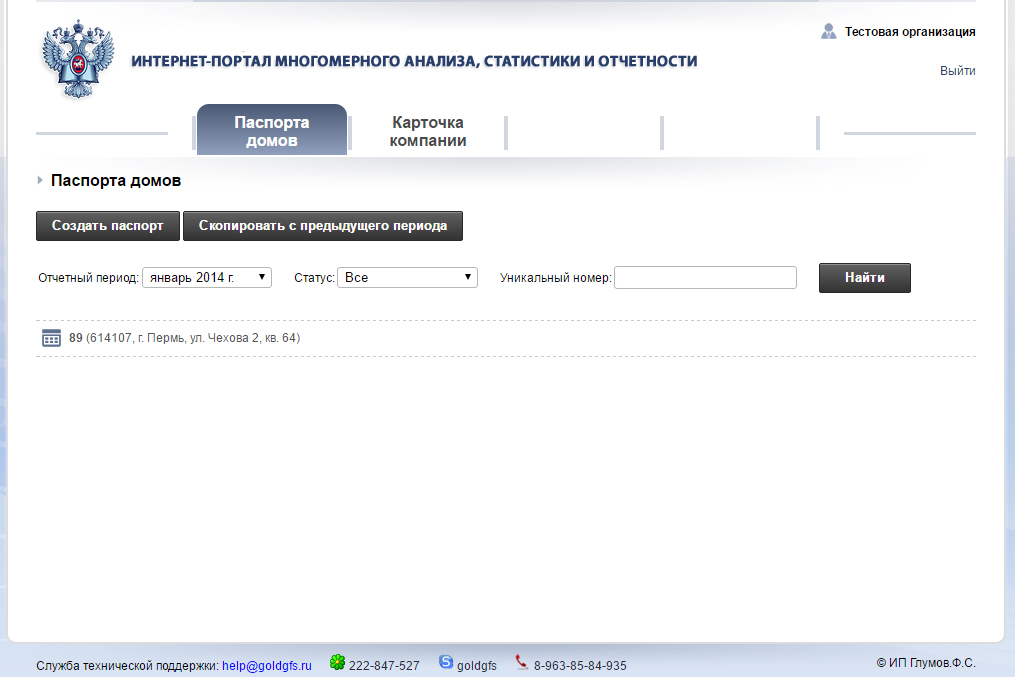Click the user profile icon
The height and width of the screenshot is (677, 1015).
click(828, 32)
